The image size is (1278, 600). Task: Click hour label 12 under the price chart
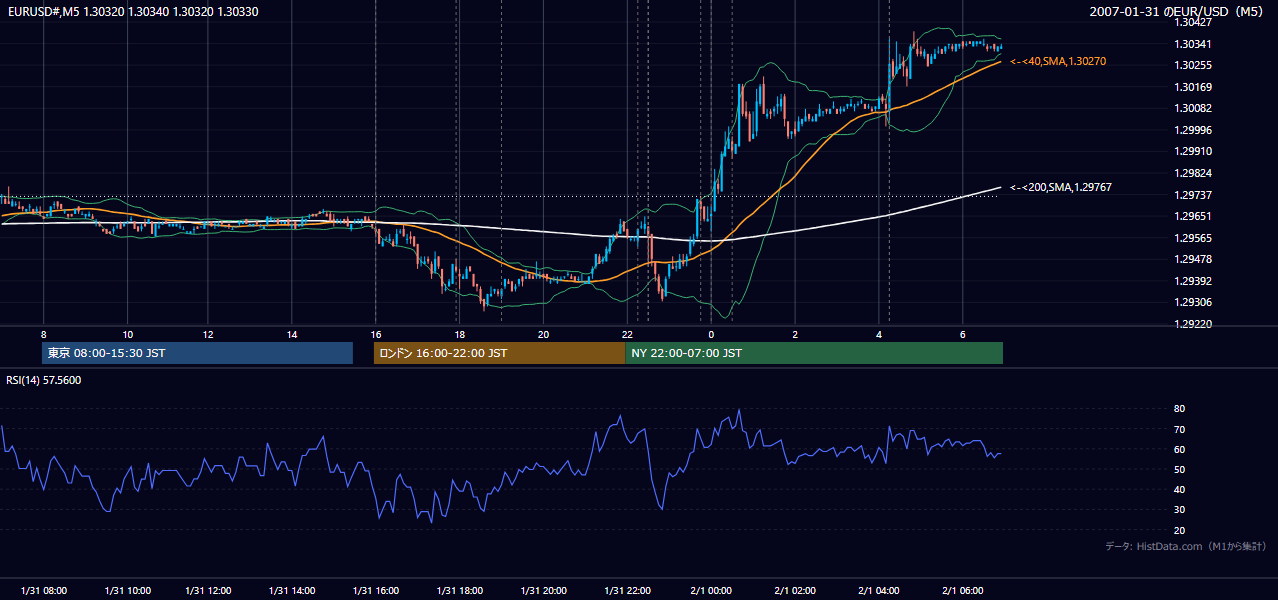(x=209, y=334)
